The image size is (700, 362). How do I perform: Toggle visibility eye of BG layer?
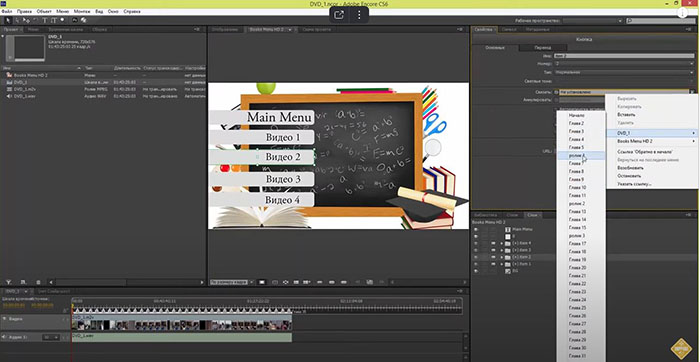pyautogui.click(x=476, y=271)
